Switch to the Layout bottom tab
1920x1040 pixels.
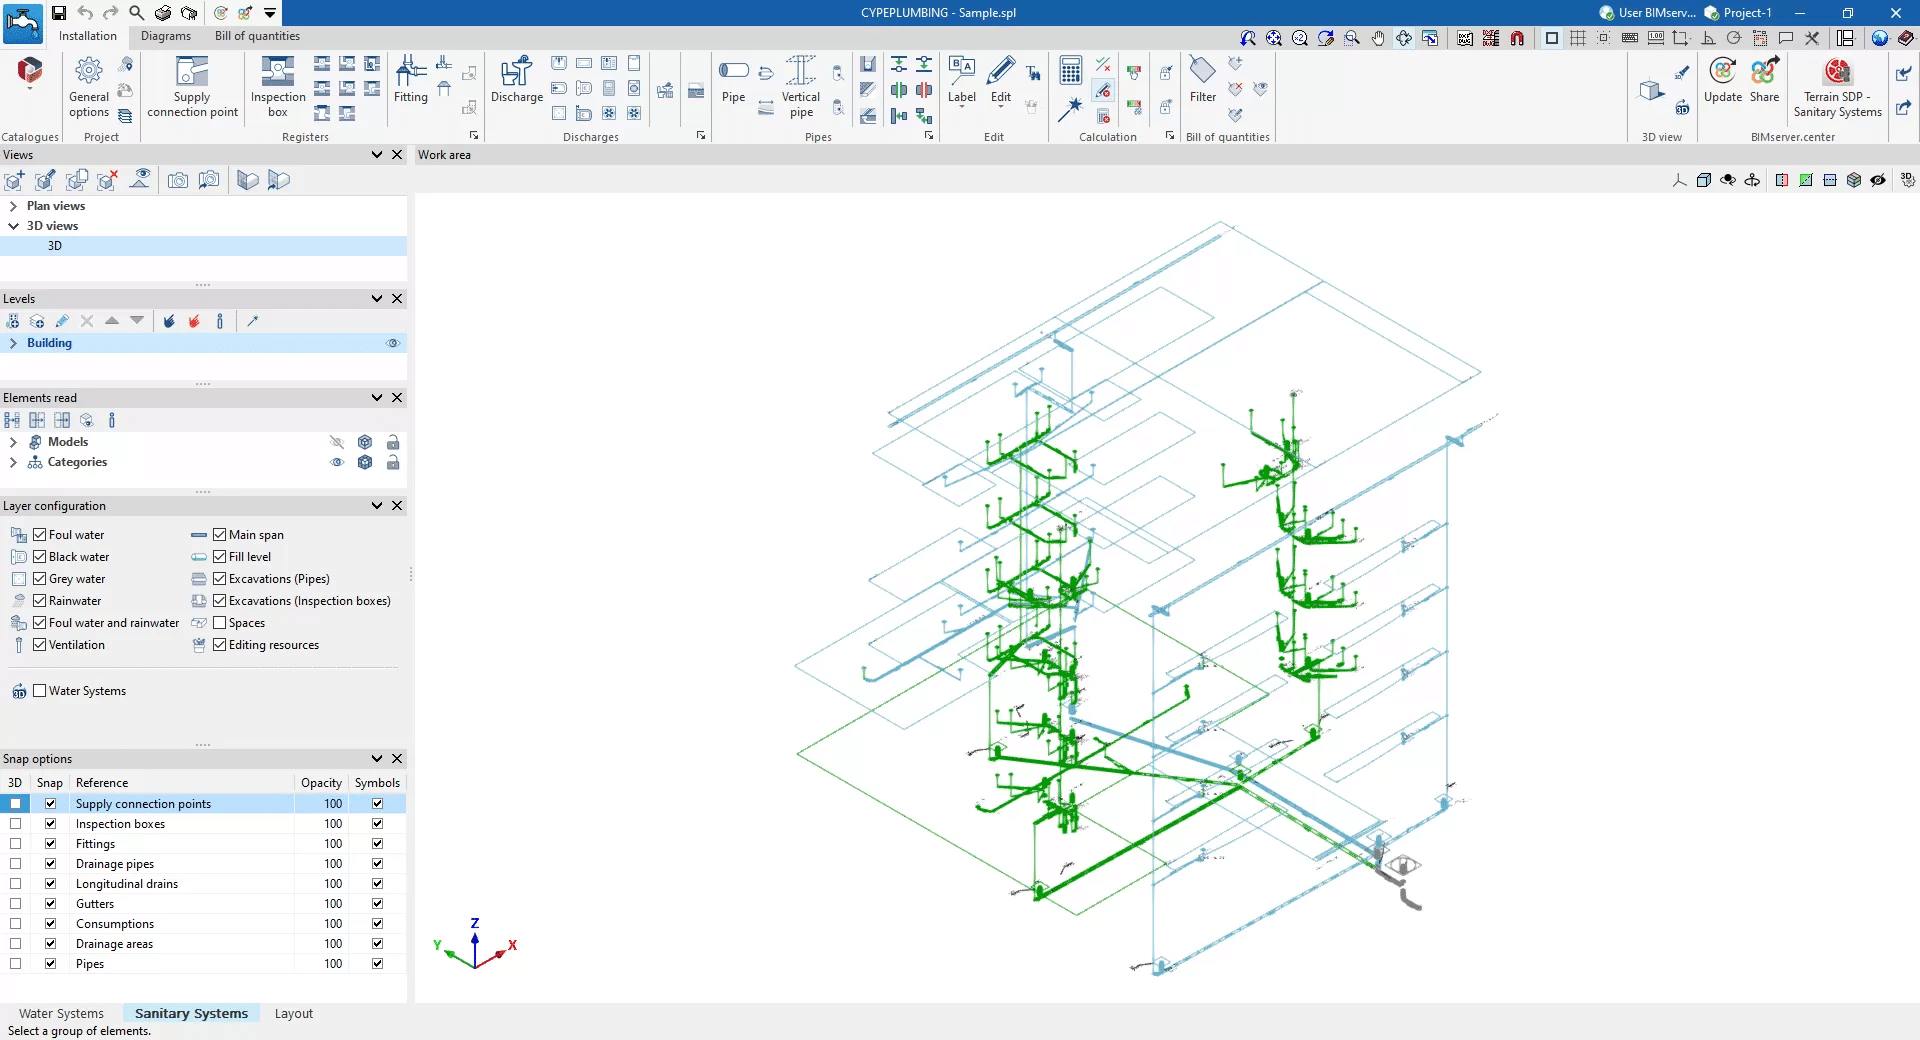pos(293,1013)
